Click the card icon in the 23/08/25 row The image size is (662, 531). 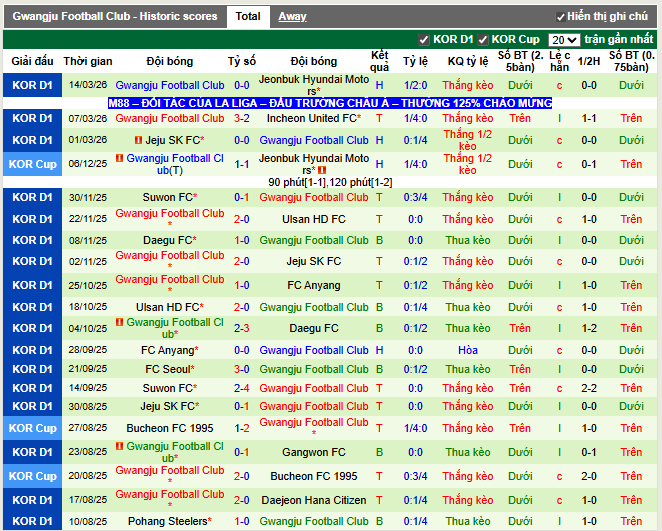coord(120,446)
